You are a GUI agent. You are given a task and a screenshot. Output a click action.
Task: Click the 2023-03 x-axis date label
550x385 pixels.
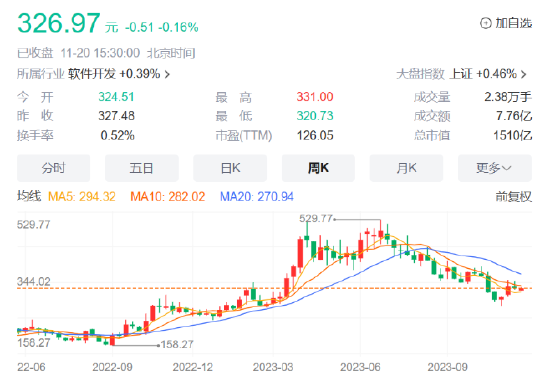(273, 367)
